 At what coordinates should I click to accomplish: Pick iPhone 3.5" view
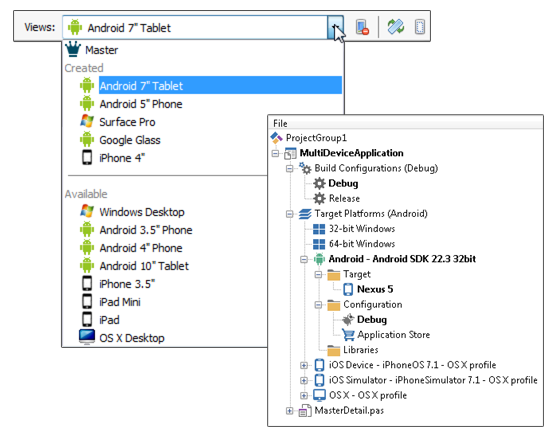coord(127,284)
